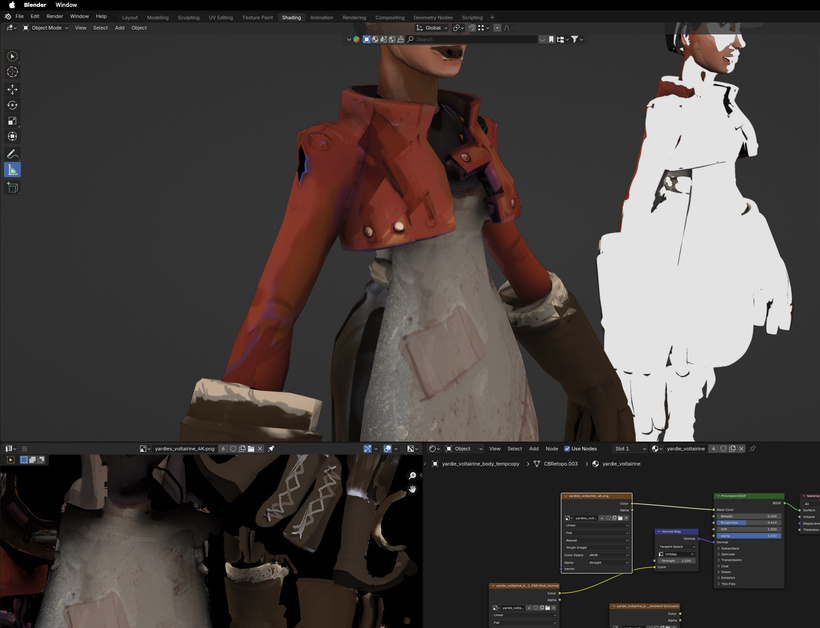Expand the Subsurface section in Principled BSDF
Viewport: 820px width, 628px height.
point(734,548)
